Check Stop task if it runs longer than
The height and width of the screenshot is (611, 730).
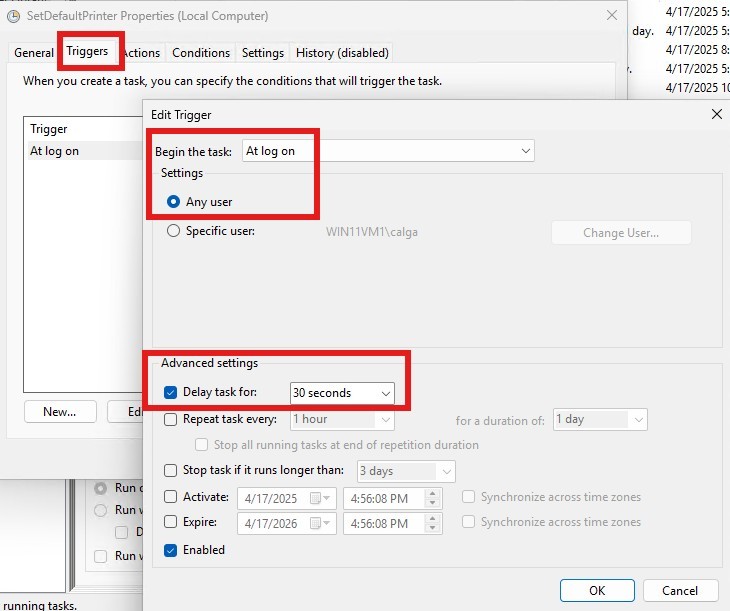click(171, 470)
